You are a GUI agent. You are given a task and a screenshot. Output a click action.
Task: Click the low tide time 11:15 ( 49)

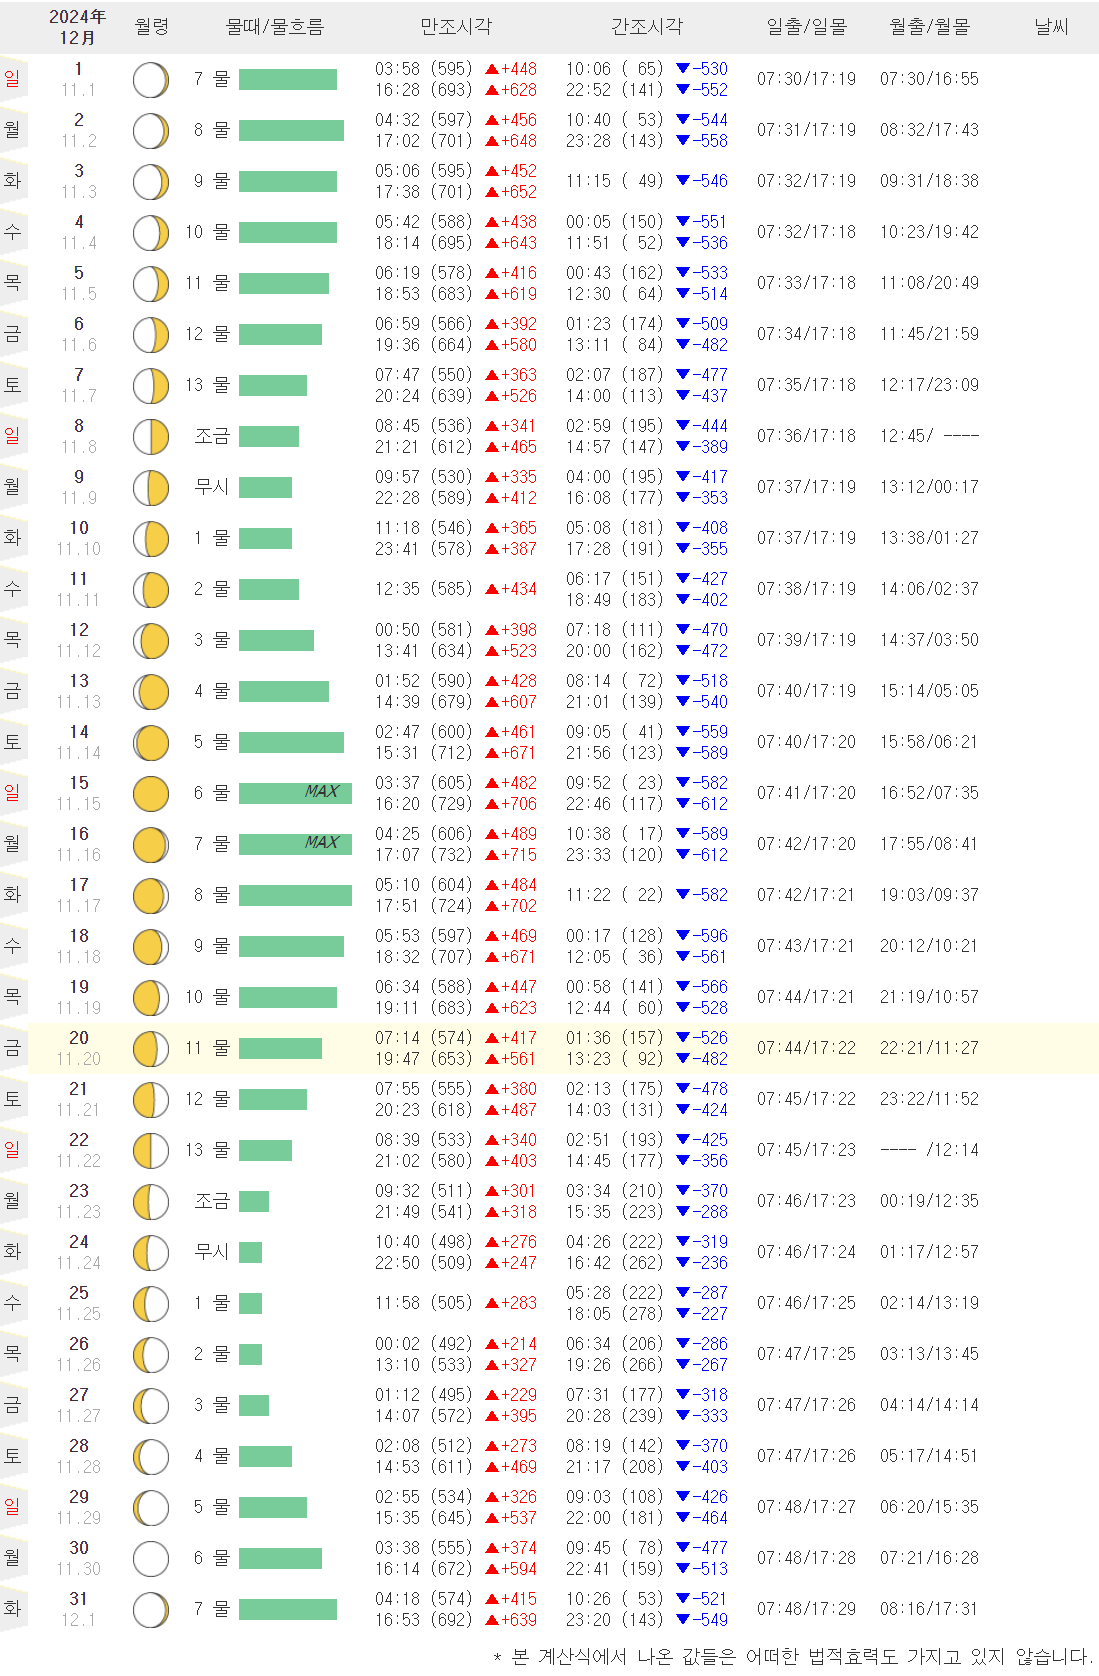pos(614,181)
